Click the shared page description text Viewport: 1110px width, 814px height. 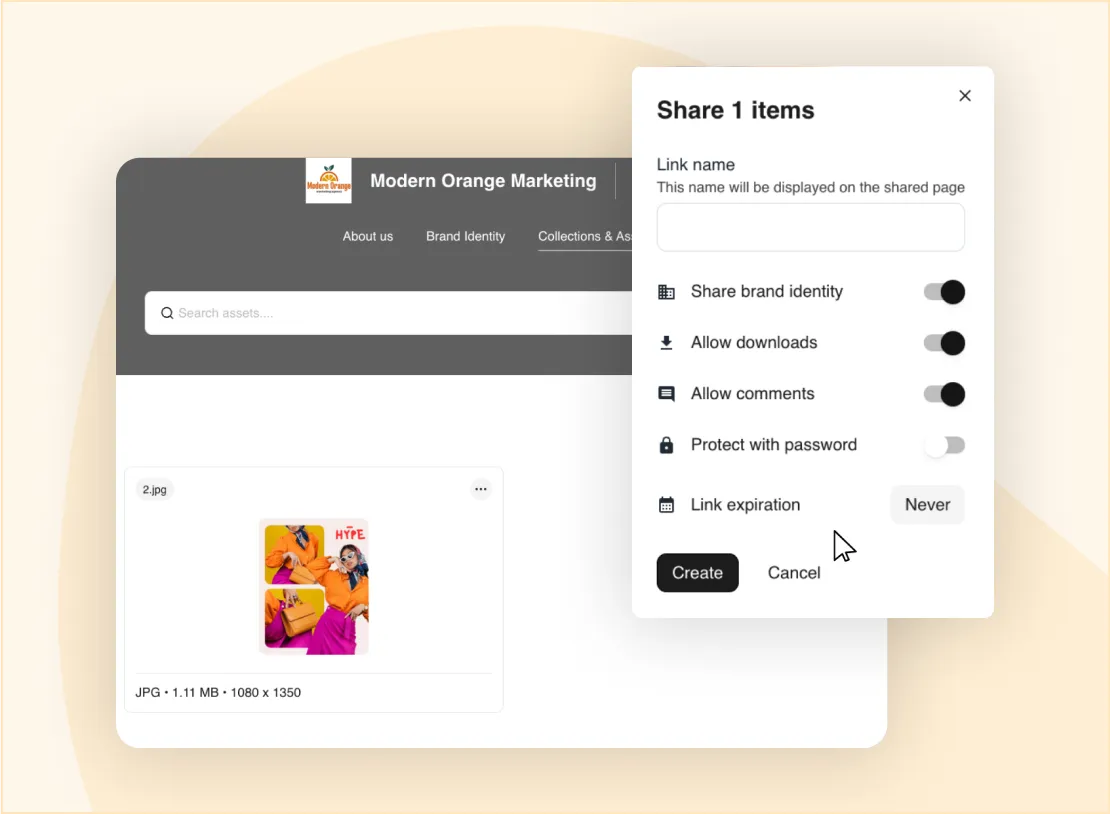[x=810, y=187]
